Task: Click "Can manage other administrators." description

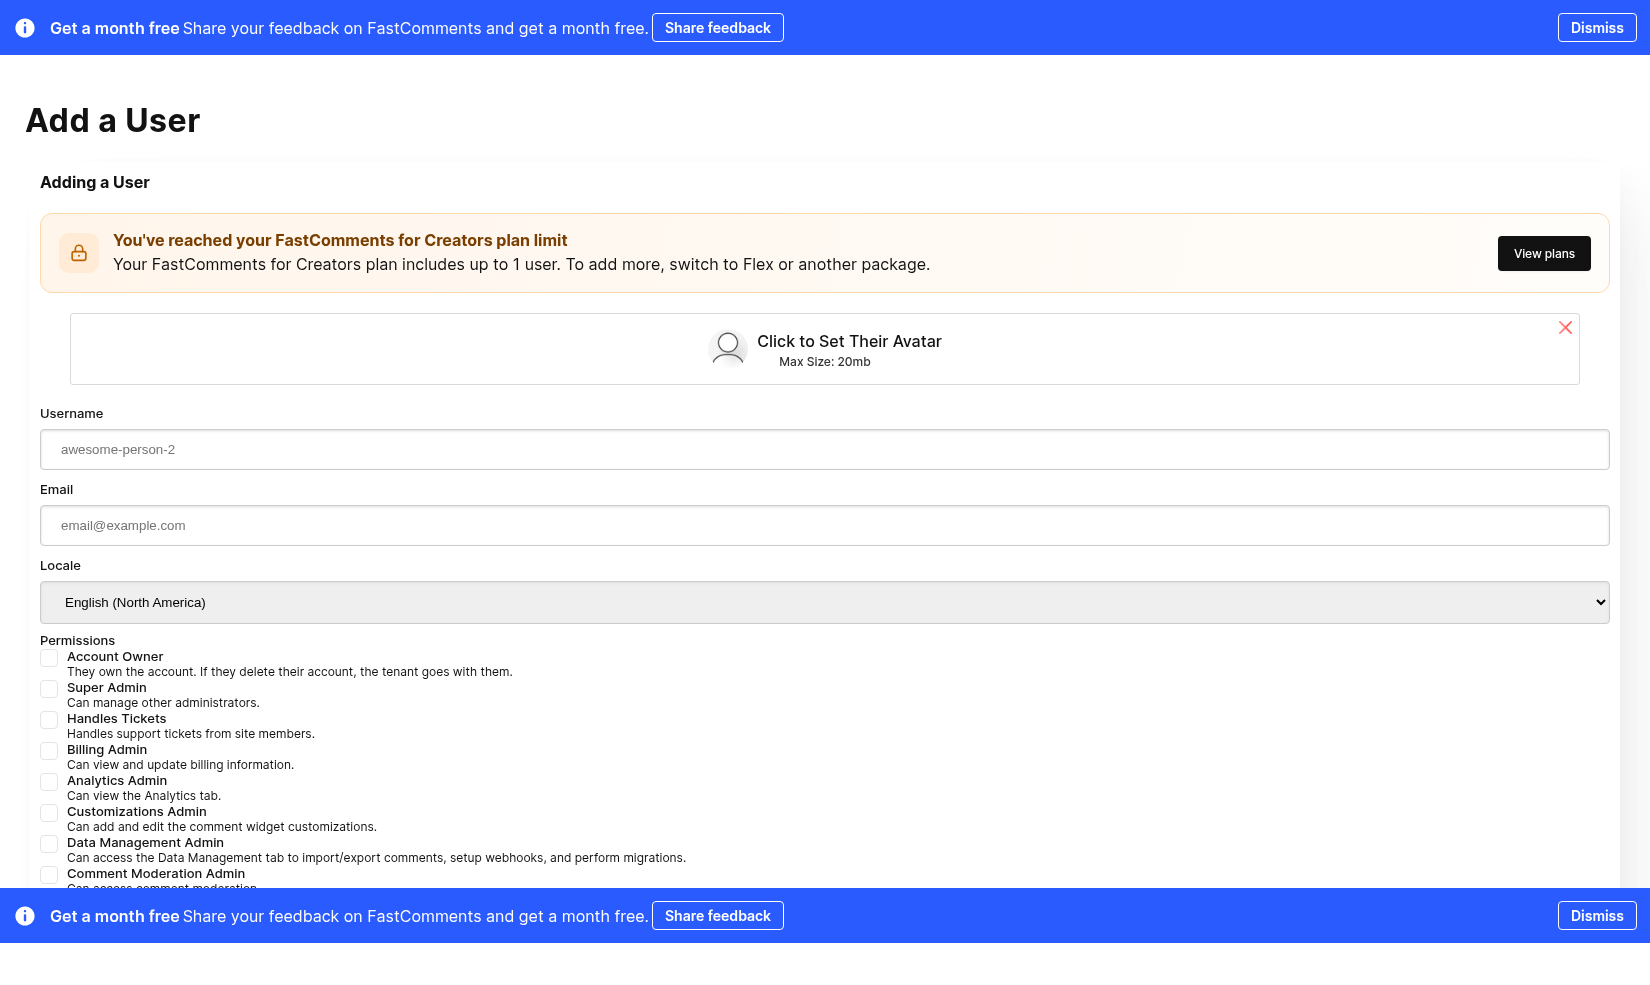Action: click(163, 703)
